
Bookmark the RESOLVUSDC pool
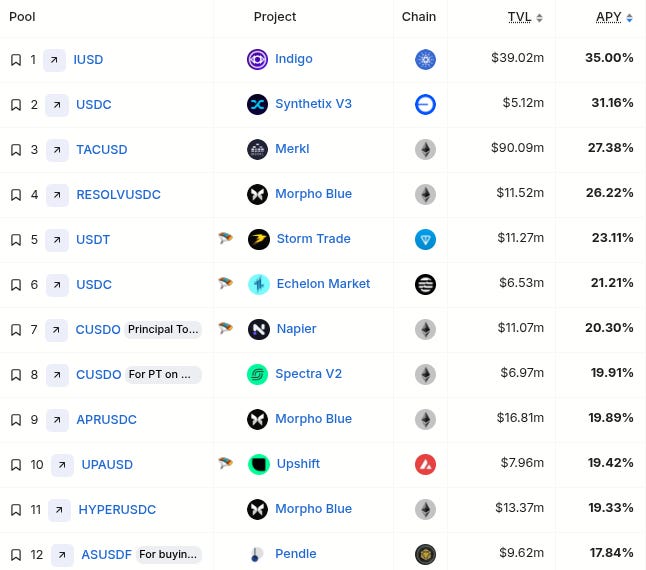[16, 194]
